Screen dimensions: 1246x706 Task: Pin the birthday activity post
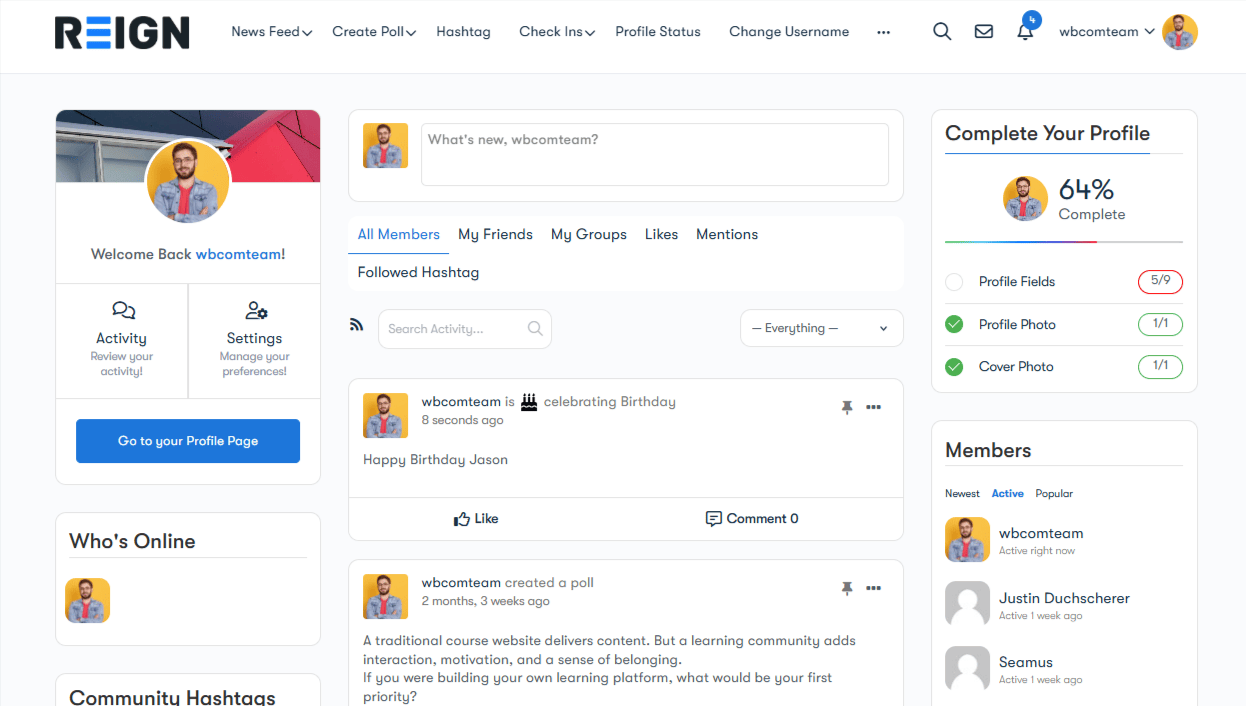847,407
